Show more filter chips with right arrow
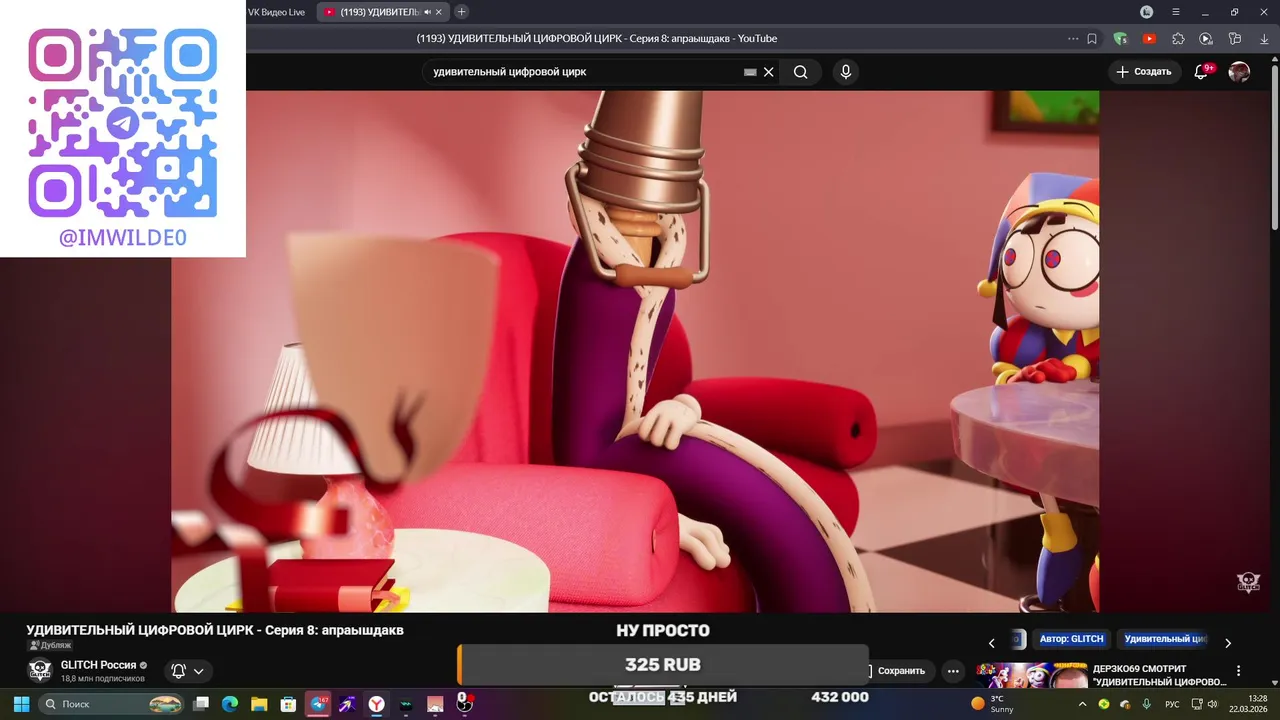The height and width of the screenshot is (720, 1280). (x=1228, y=643)
